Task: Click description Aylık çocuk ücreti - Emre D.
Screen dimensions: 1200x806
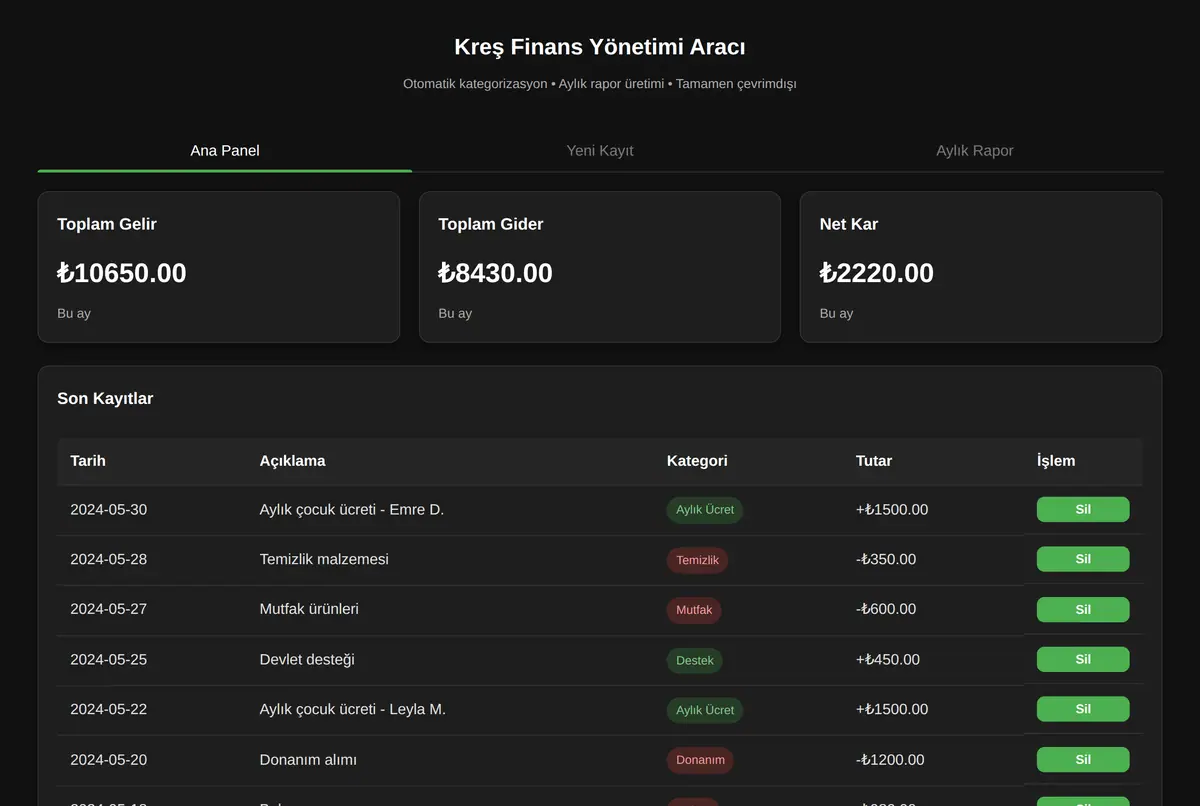Action: tap(352, 509)
